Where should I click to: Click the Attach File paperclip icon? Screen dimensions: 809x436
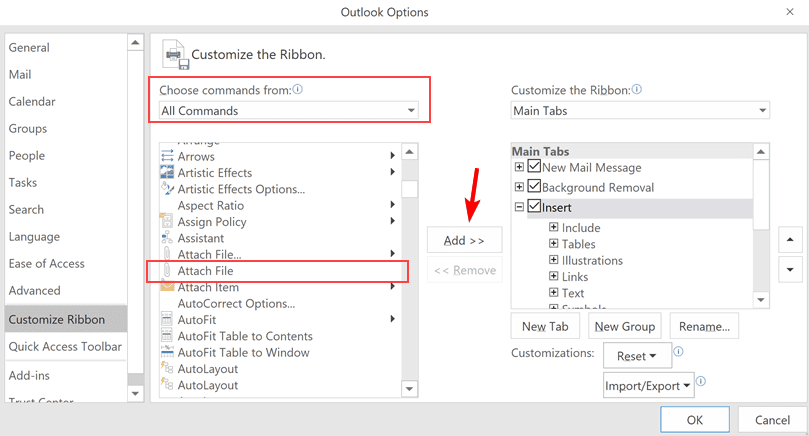click(x=167, y=270)
